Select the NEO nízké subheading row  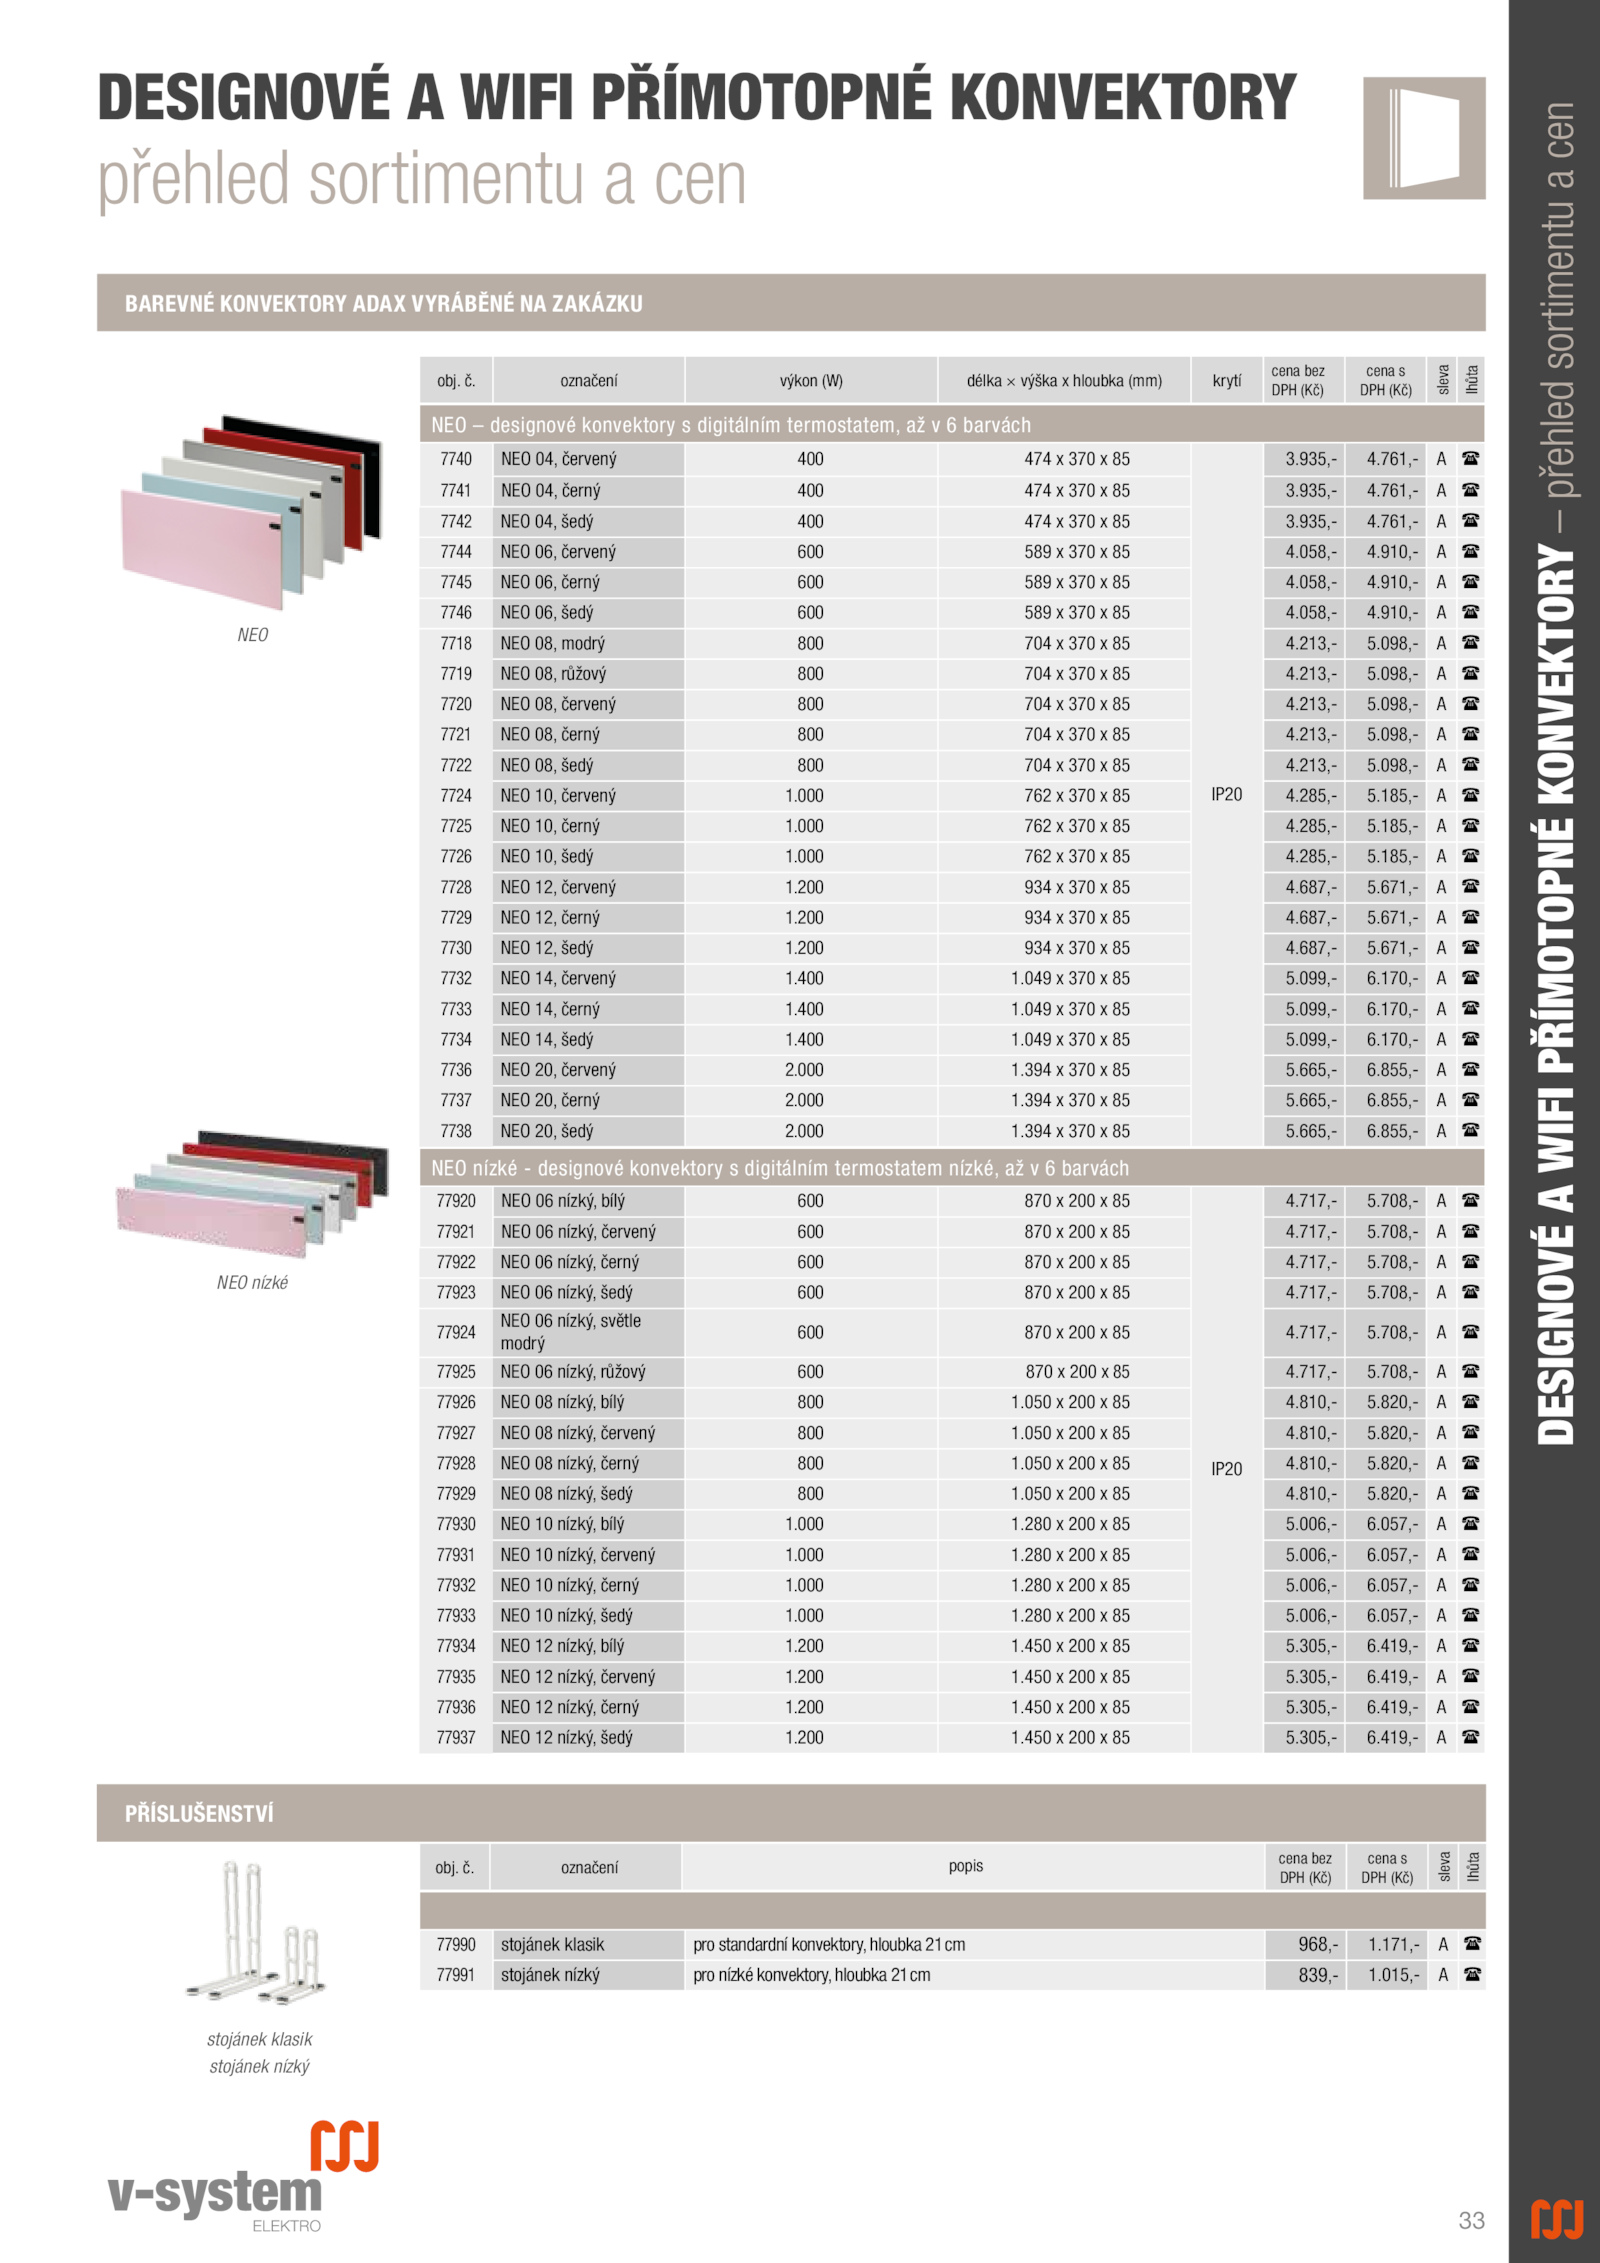pos(952,1168)
